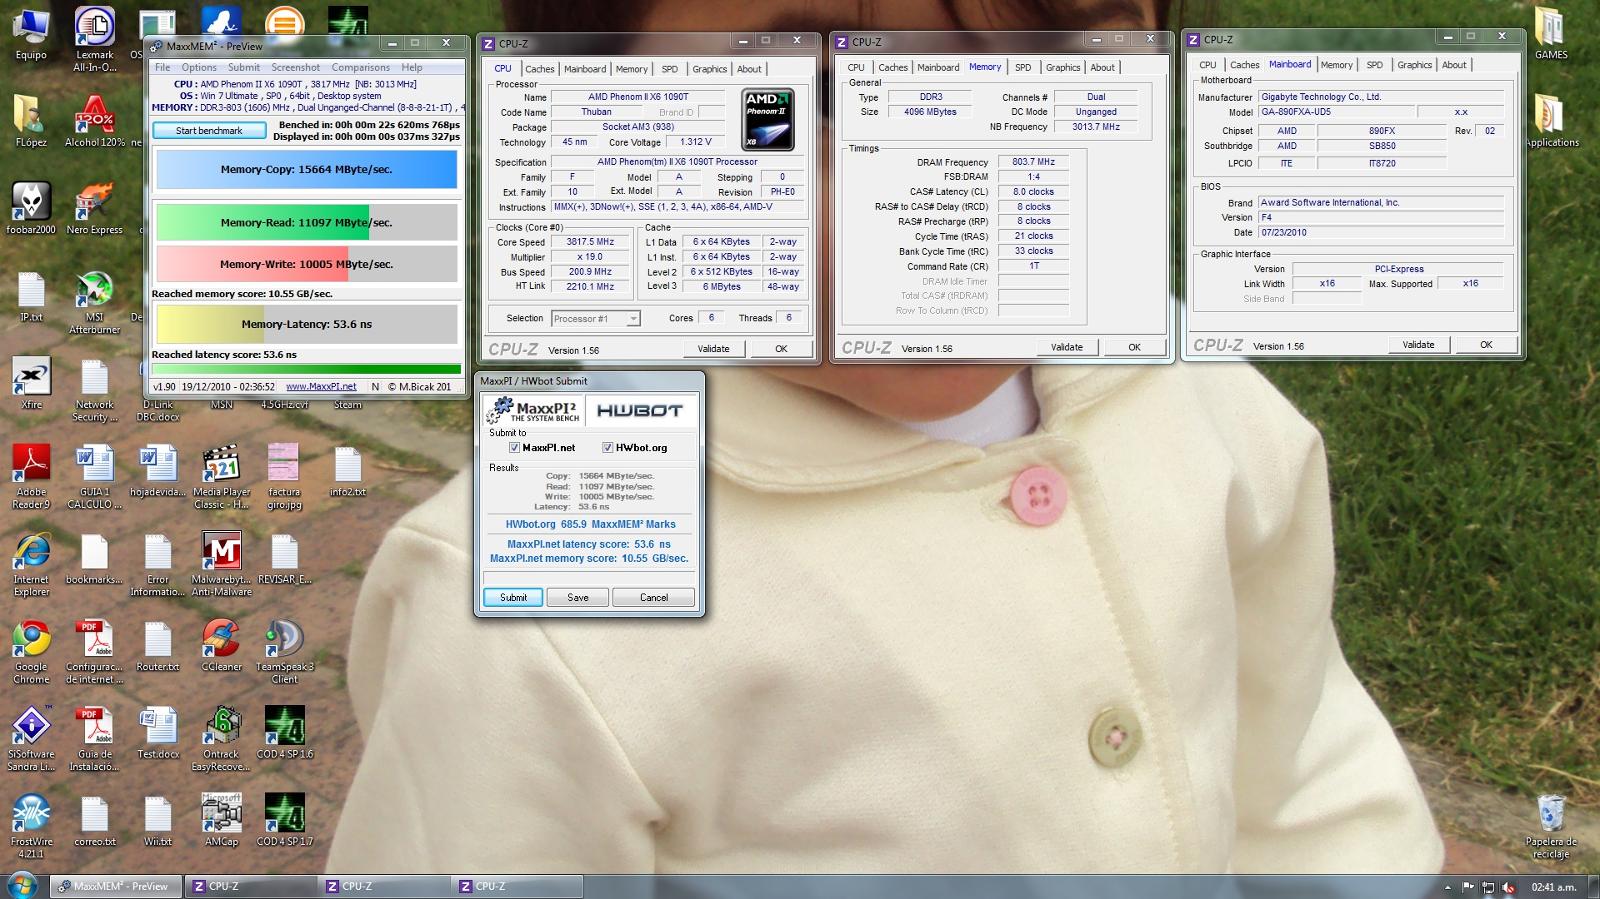Open MaxxMEM Help menu
This screenshot has height=899, width=1600.
point(412,68)
